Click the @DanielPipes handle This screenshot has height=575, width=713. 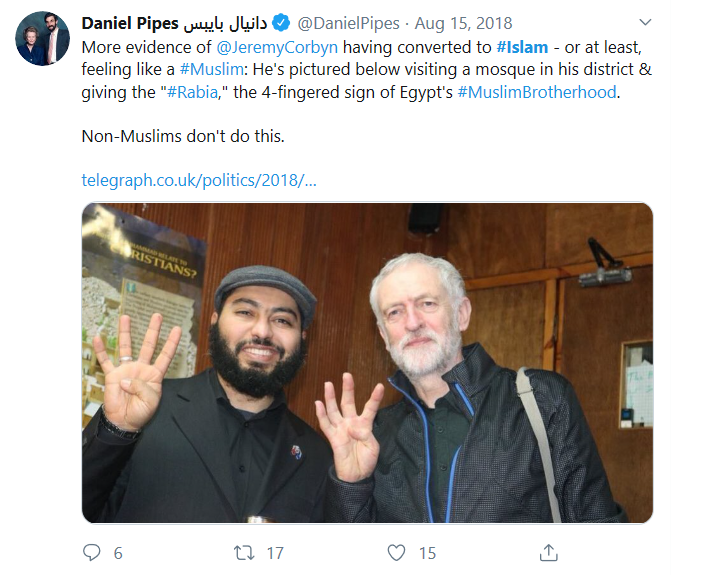348,23
